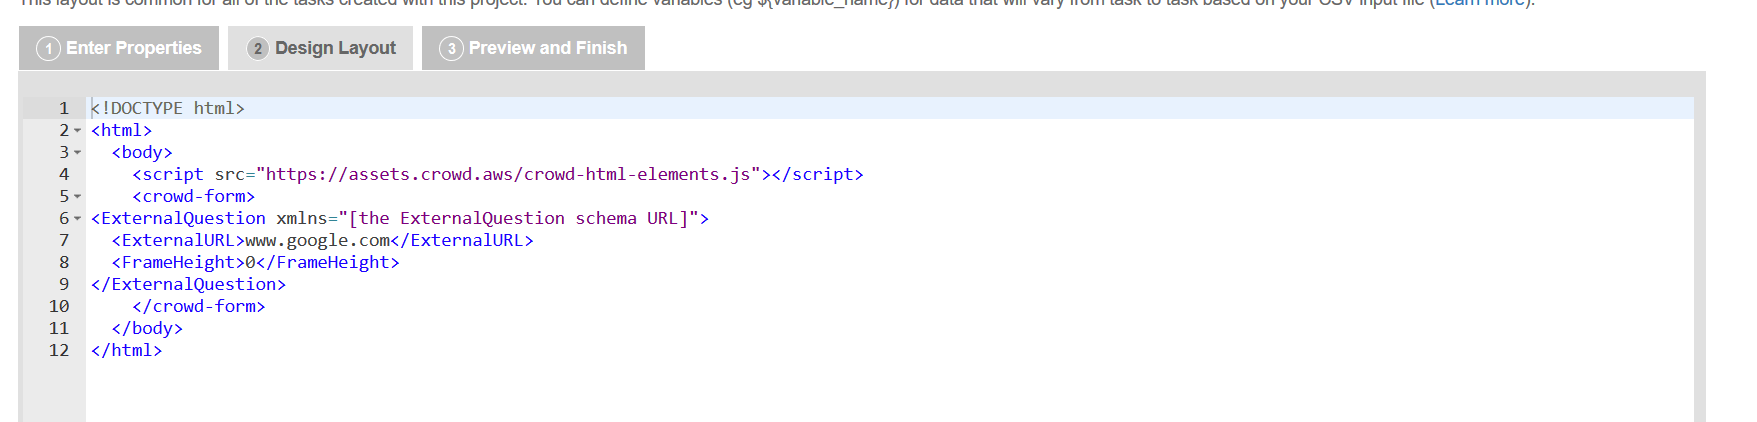Click the script src URL text
Image resolution: width=1757 pixels, height=422 pixels.
[508, 174]
